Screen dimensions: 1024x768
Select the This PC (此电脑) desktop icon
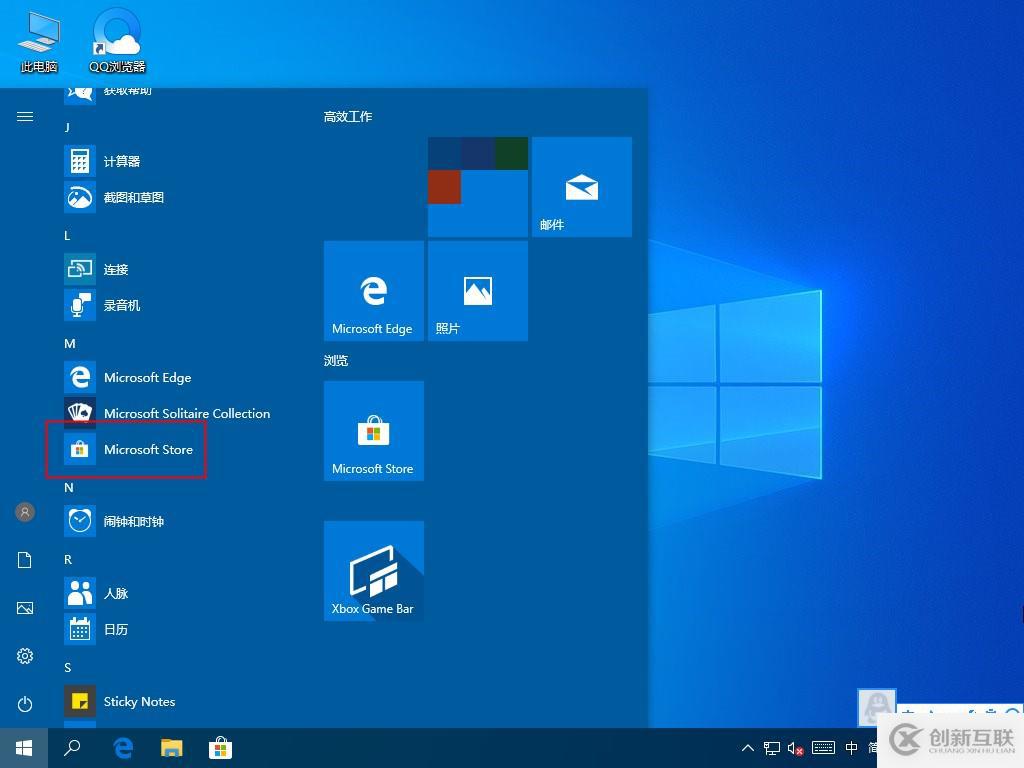point(39,42)
